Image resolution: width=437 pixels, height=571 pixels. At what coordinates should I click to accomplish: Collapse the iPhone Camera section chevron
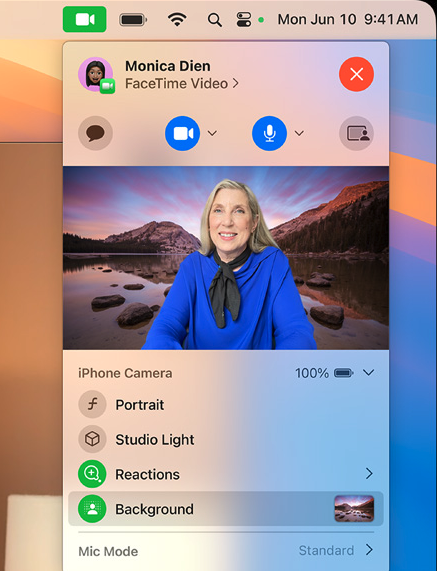click(x=369, y=373)
